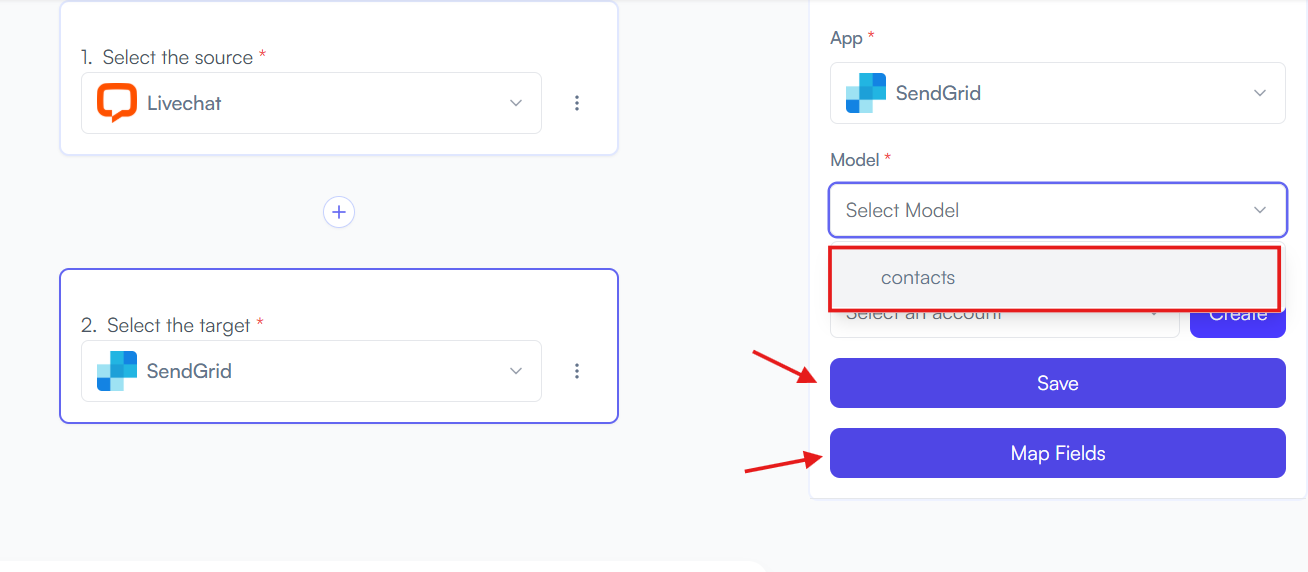Open the three-dot menu beside SendGrid target
Image resolution: width=1308 pixels, height=572 pixels.
[x=577, y=371]
